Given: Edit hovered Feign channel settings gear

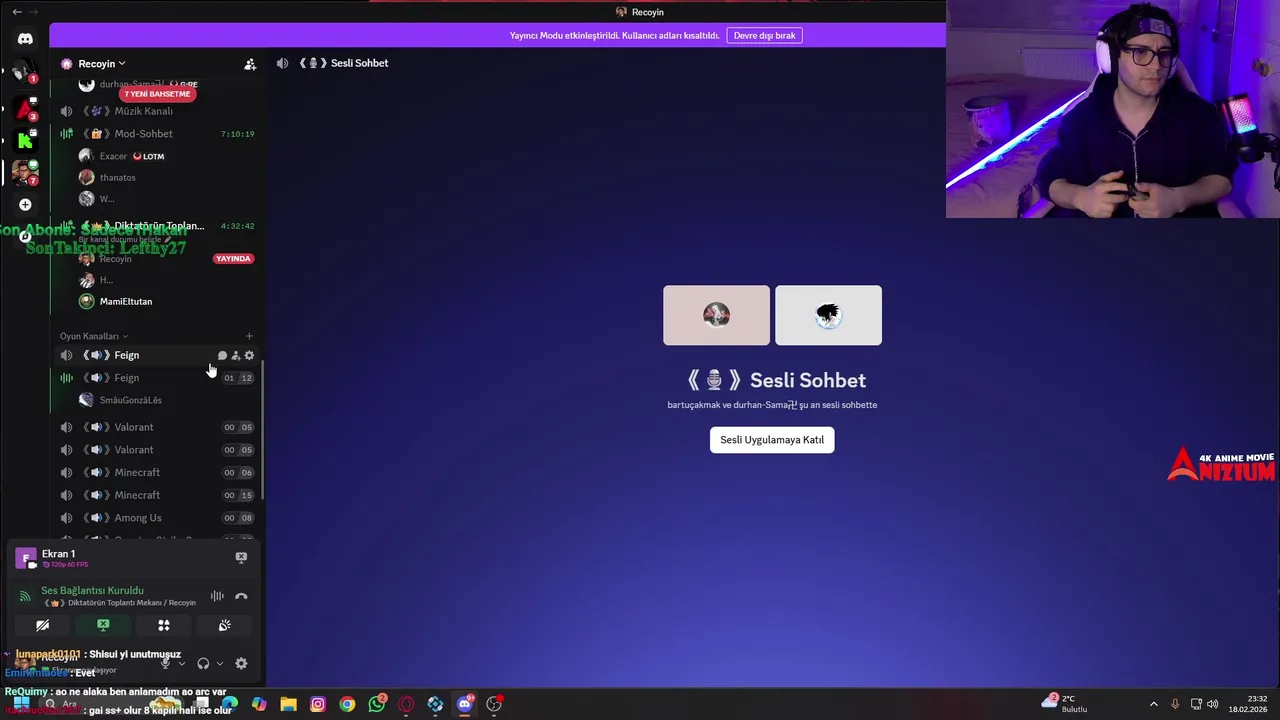Looking at the screenshot, I should pyautogui.click(x=249, y=355).
